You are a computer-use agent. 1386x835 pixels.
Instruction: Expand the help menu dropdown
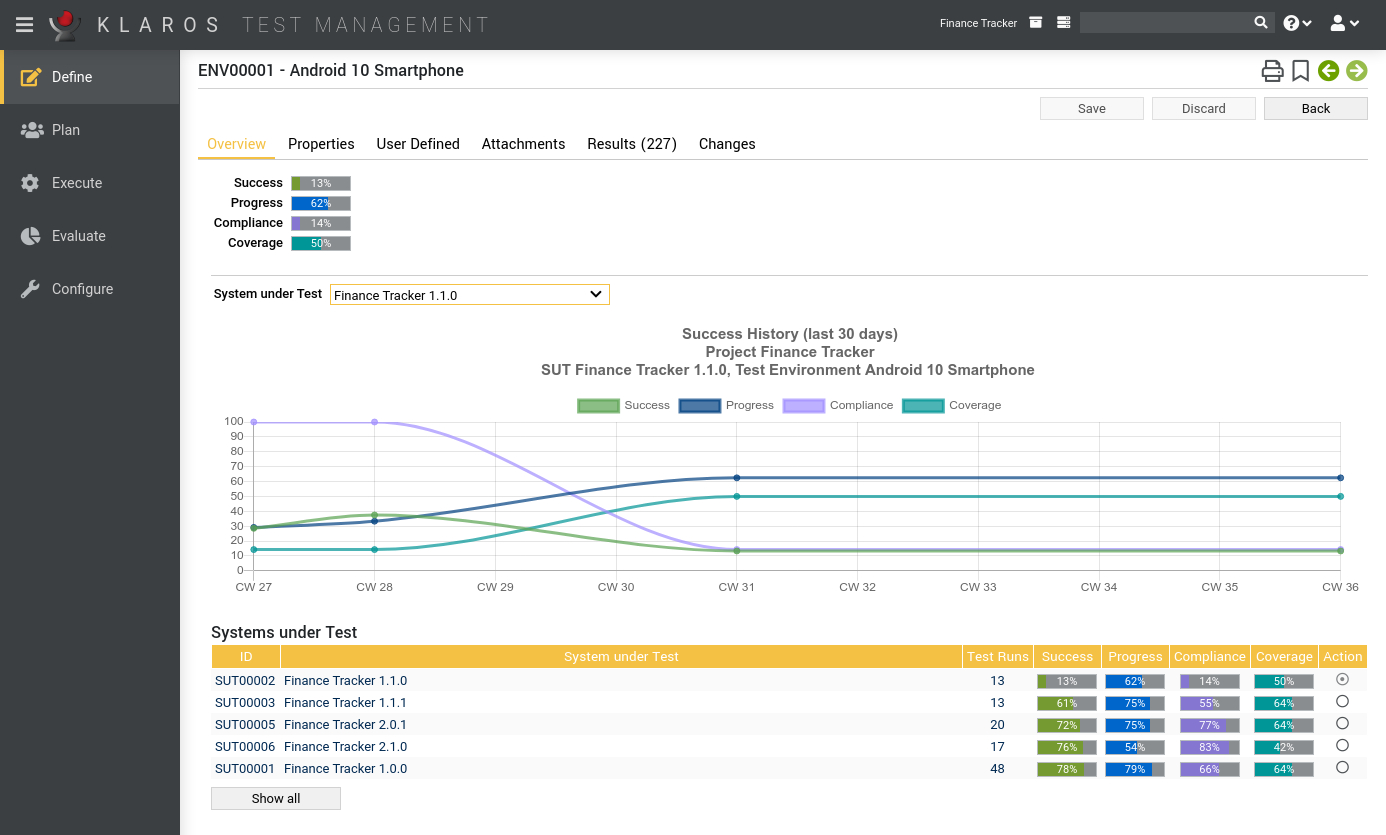[1297, 23]
